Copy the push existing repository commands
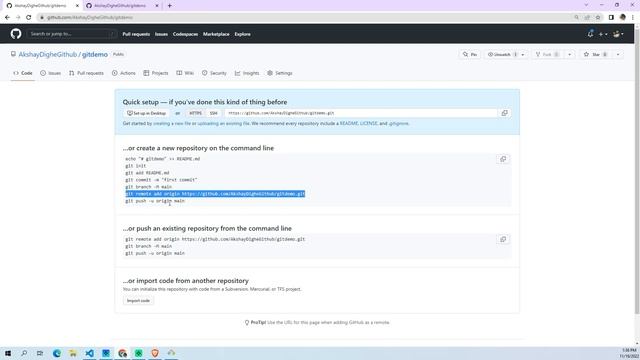Screen dimensions: 640x360 coord(503,239)
